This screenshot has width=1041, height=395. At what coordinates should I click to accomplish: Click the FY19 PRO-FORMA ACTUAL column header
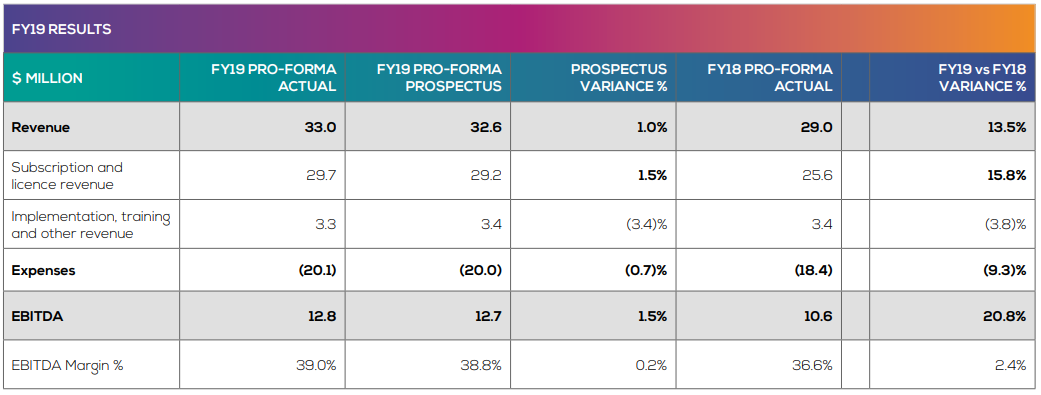pos(262,78)
